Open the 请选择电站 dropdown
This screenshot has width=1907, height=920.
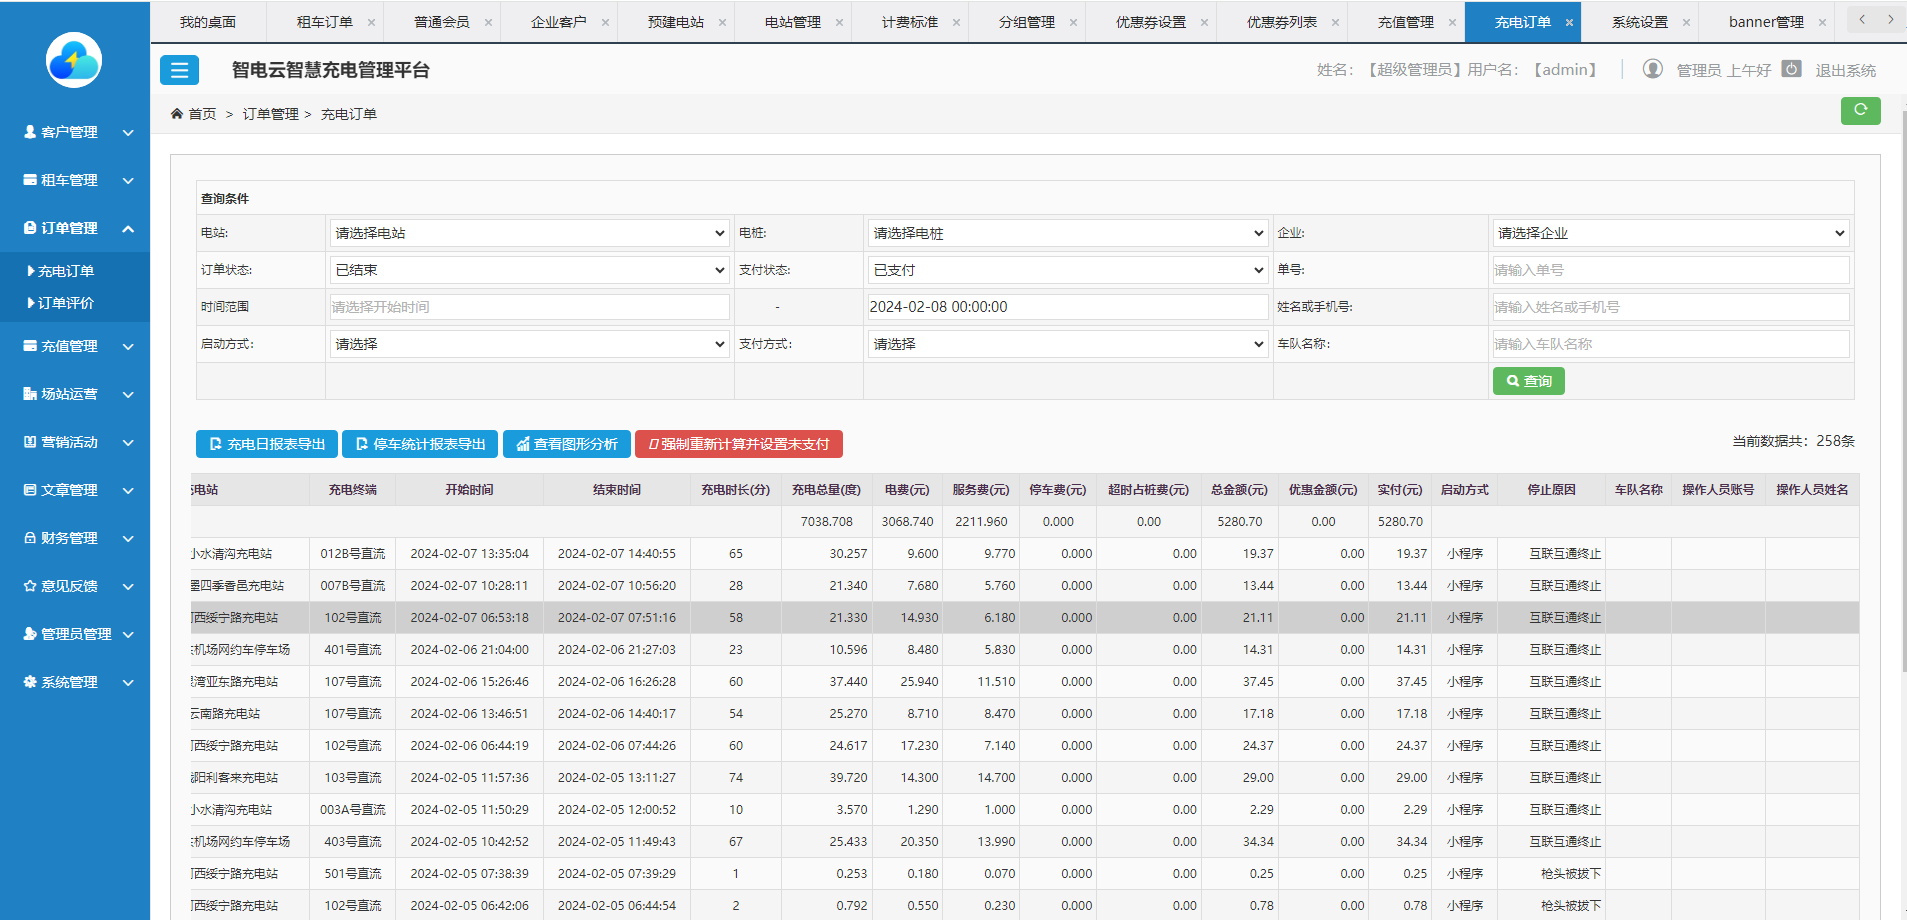click(x=529, y=232)
